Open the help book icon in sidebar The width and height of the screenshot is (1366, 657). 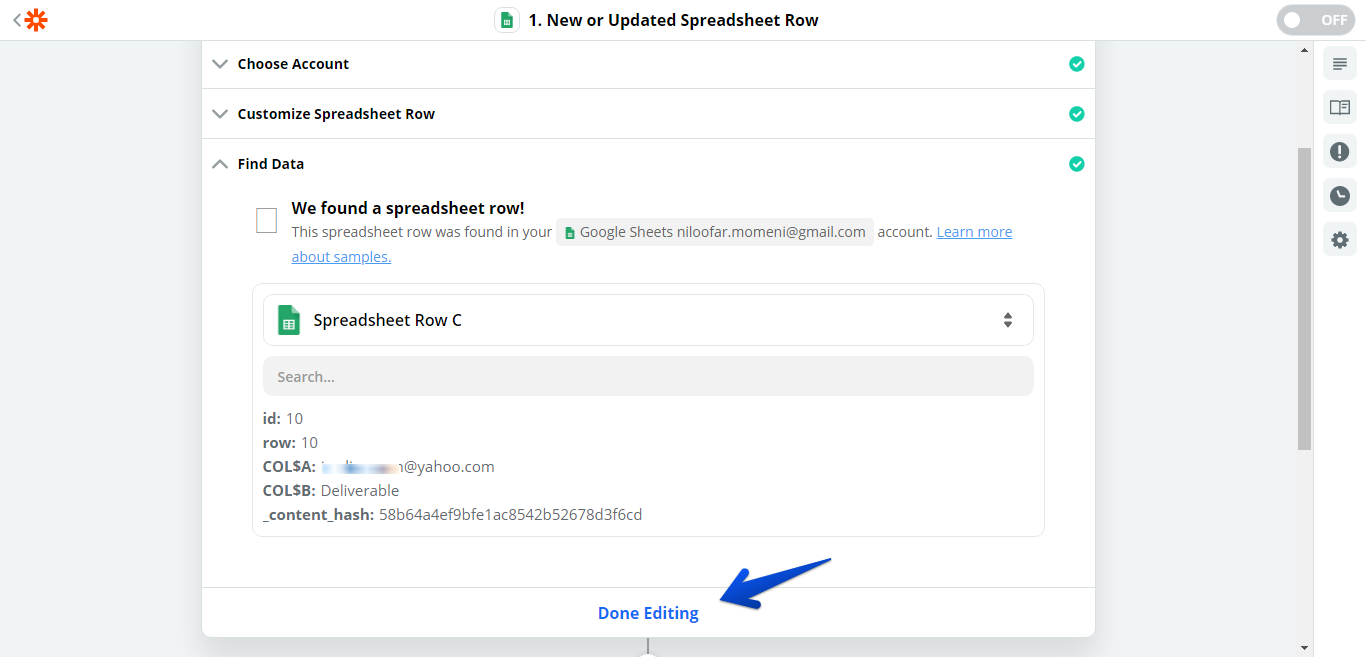(1340, 107)
